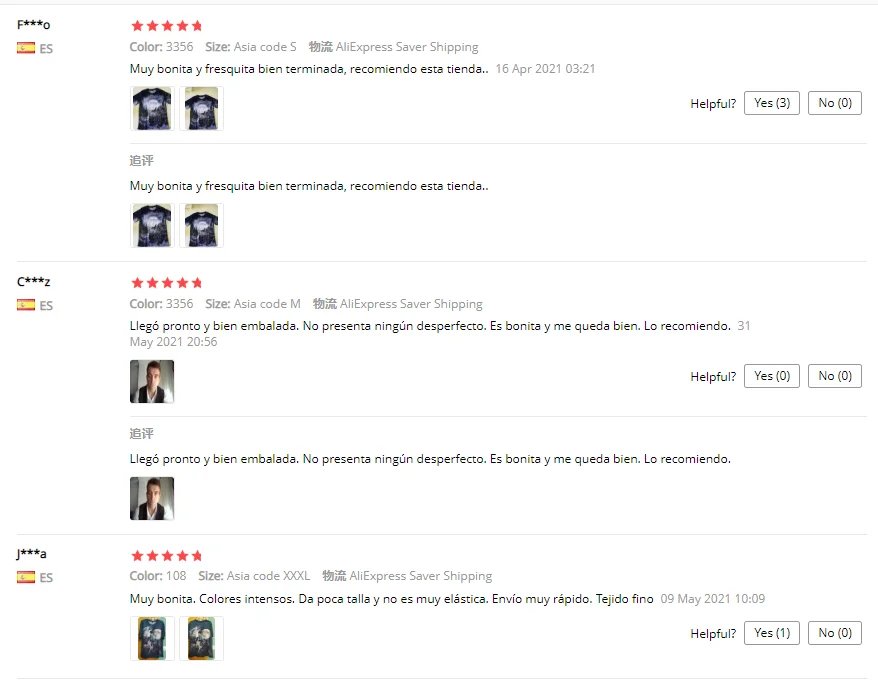This screenshot has width=878, height=686.
Task: Click the star rating on F***o's review
Action: [x=166, y=26]
